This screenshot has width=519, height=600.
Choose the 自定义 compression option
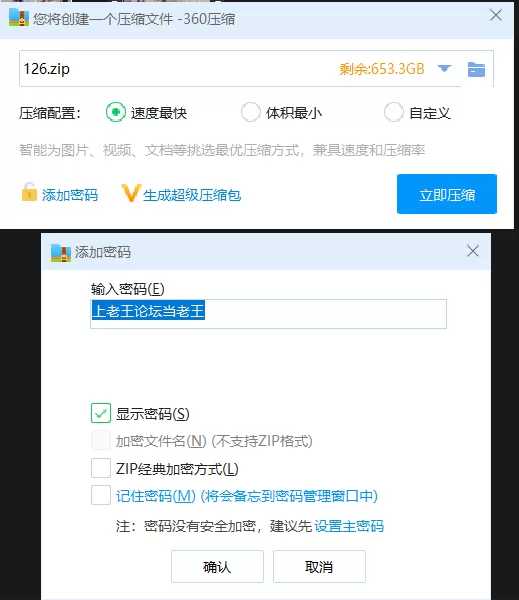pos(394,112)
